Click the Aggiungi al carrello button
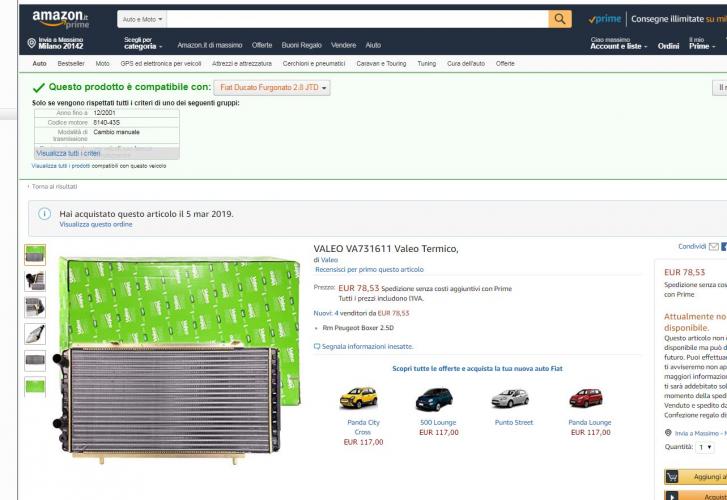This screenshot has height=500, width=727. pyautogui.click(x=695, y=476)
